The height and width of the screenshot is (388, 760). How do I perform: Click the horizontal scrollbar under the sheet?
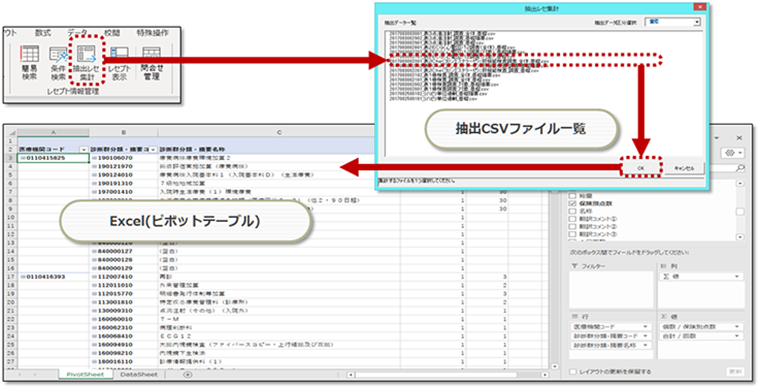(x=448, y=375)
